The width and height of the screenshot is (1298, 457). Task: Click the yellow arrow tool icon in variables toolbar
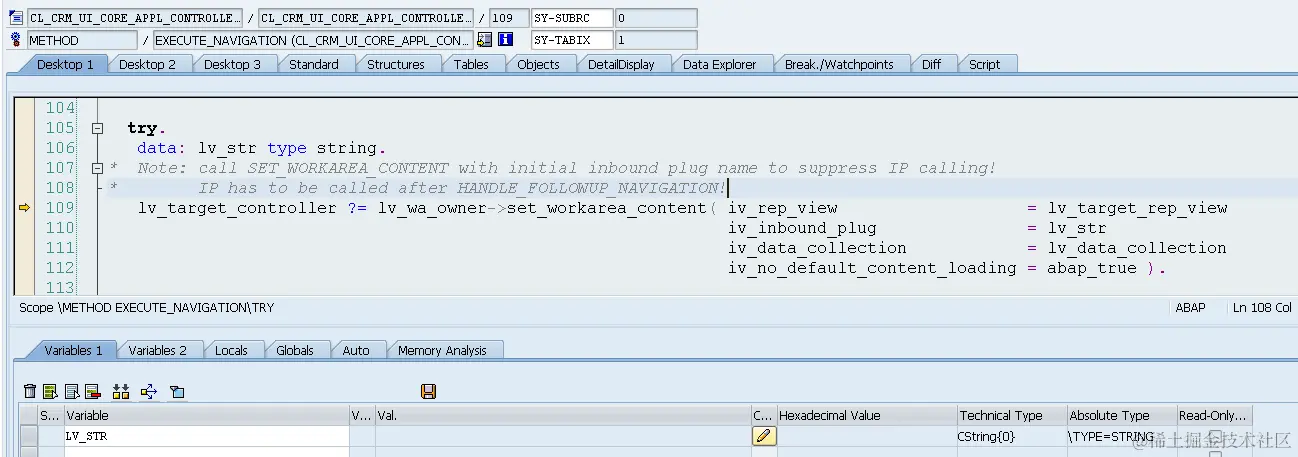tap(149, 391)
